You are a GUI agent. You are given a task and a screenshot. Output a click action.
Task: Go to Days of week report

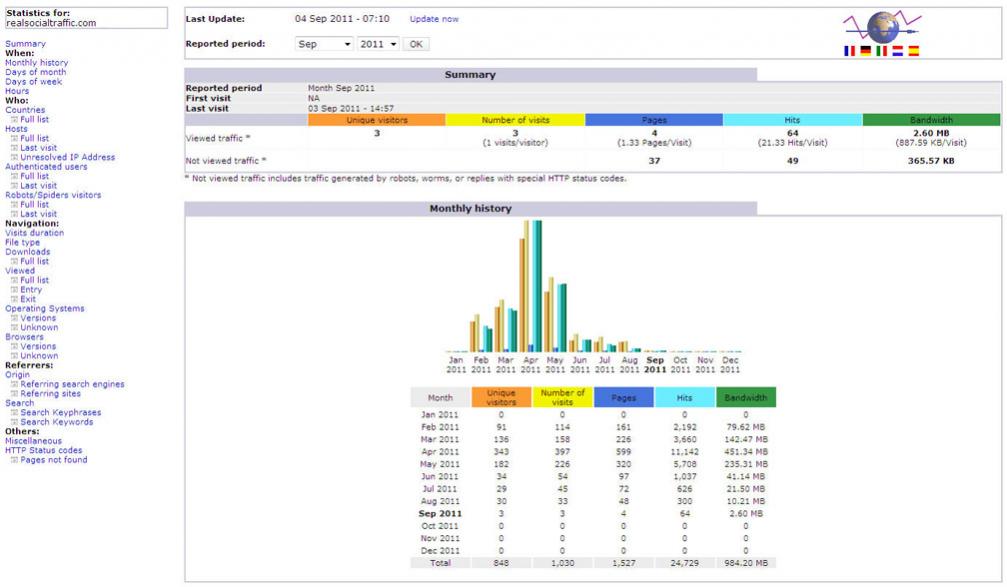point(33,82)
